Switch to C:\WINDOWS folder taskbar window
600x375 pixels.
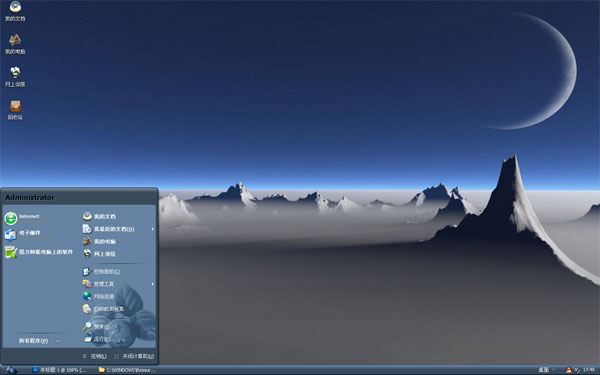tap(127, 370)
